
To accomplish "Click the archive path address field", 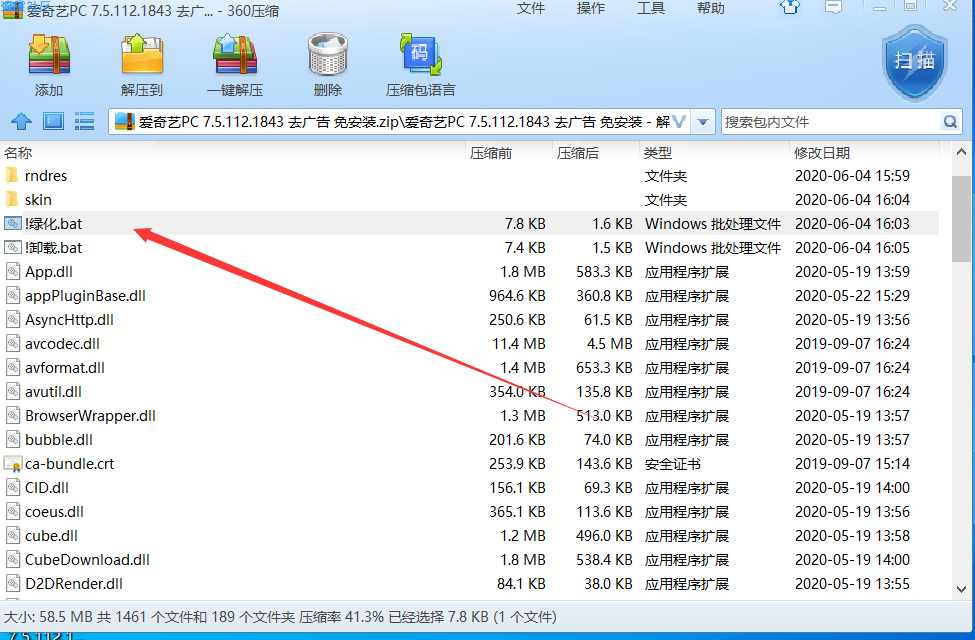I will pos(400,122).
